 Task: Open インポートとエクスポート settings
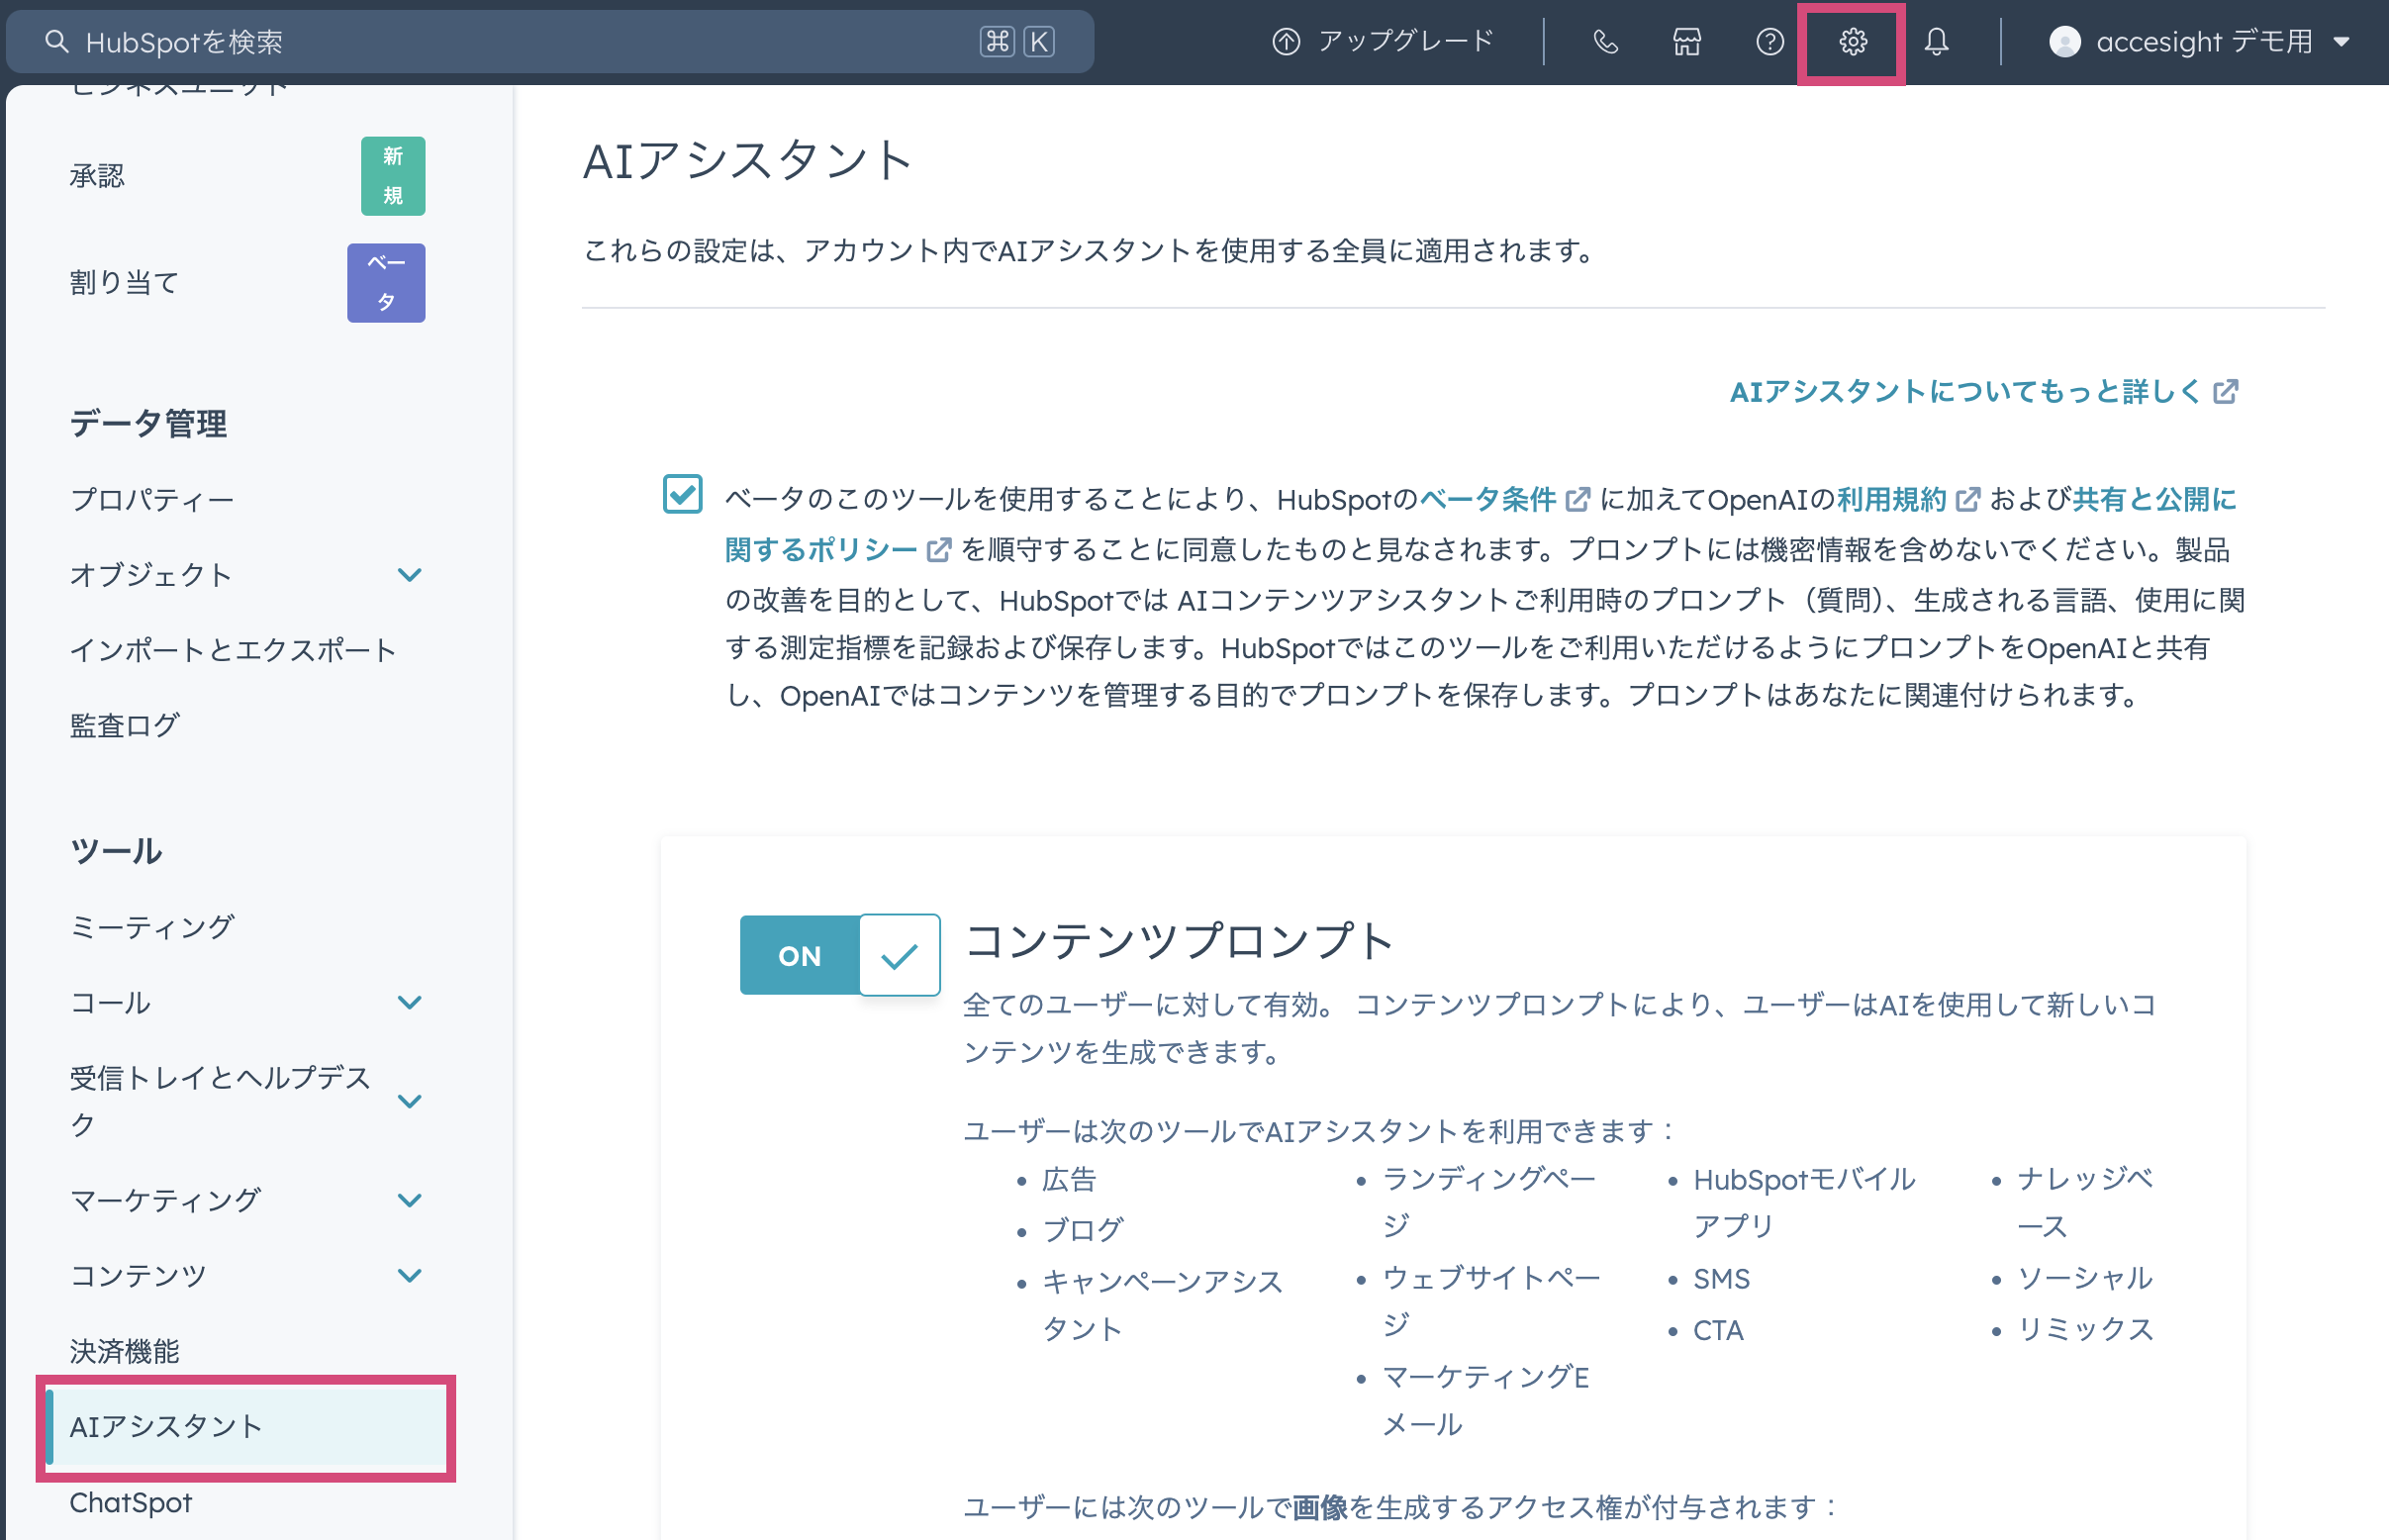pos(234,650)
